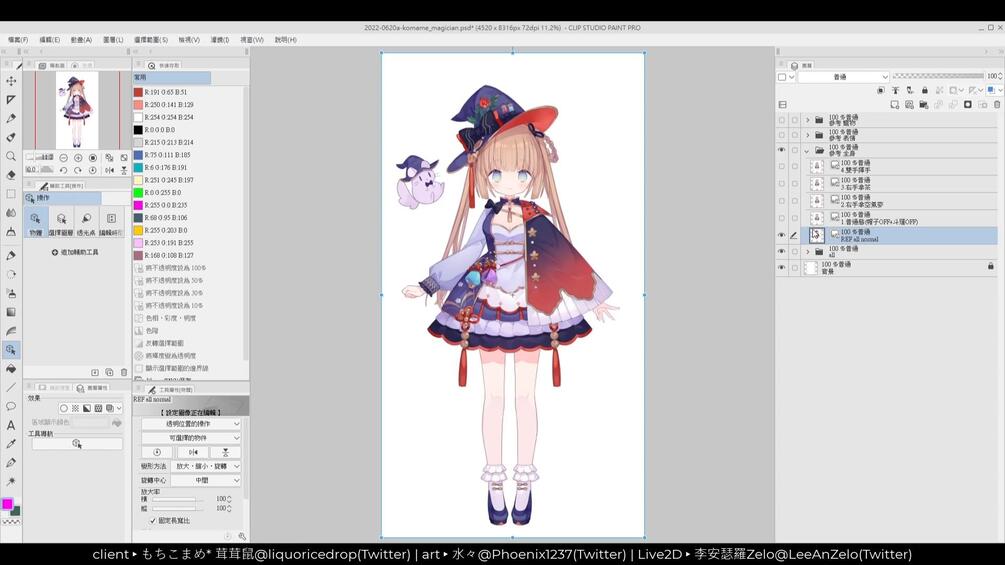Open the 旋轉中心 dropdown
The width and height of the screenshot is (1005, 565).
pos(206,480)
